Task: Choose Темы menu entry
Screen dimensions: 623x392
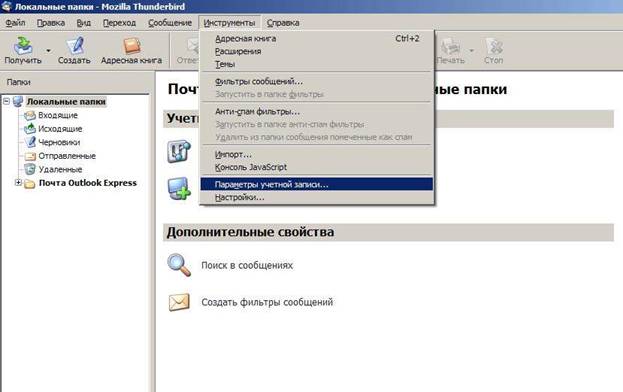Action: point(317,64)
